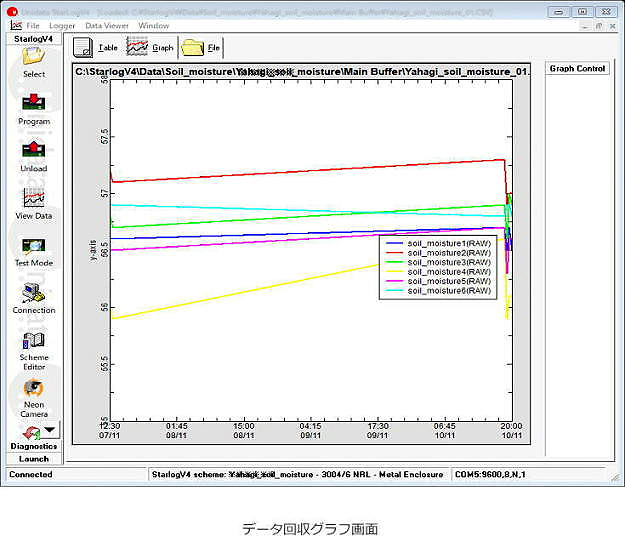Open the Program logger tool

pyautogui.click(x=33, y=105)
